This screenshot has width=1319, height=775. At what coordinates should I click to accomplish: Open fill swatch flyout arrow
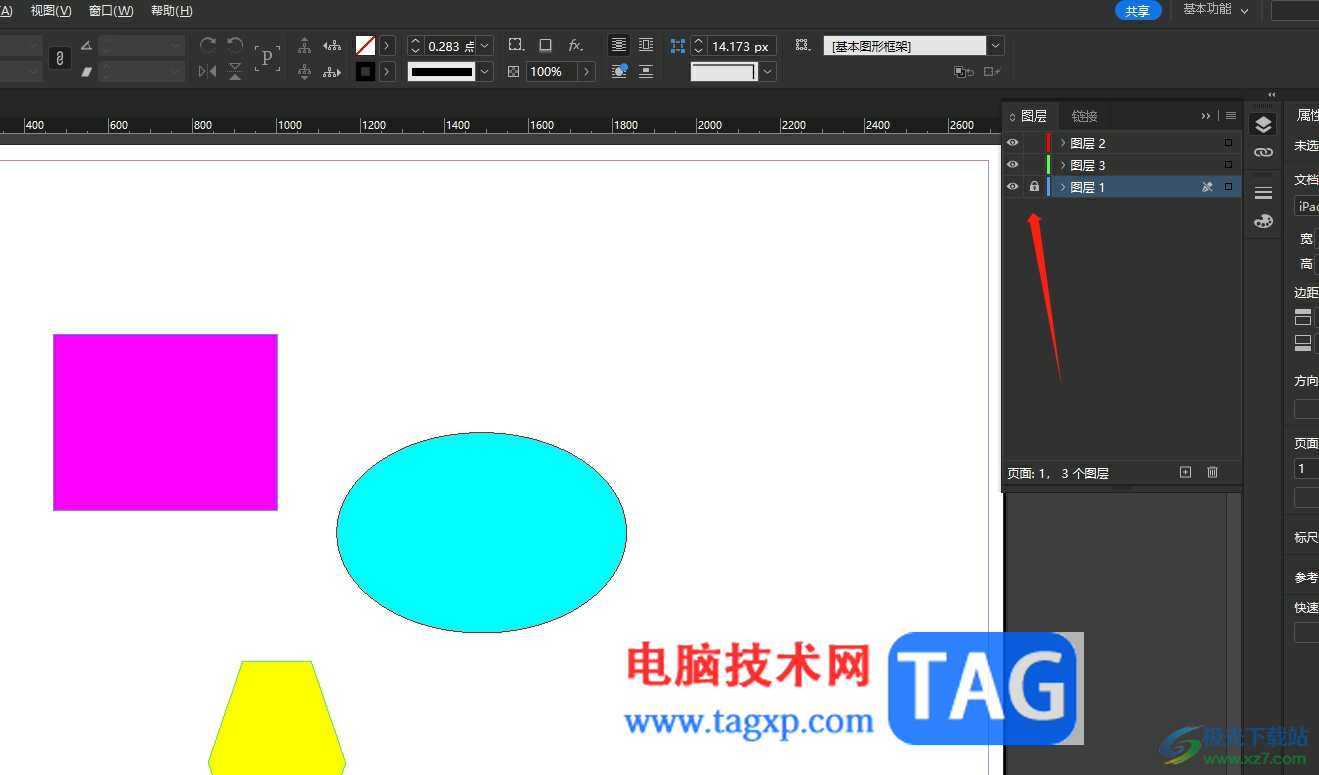pos(387,45)
